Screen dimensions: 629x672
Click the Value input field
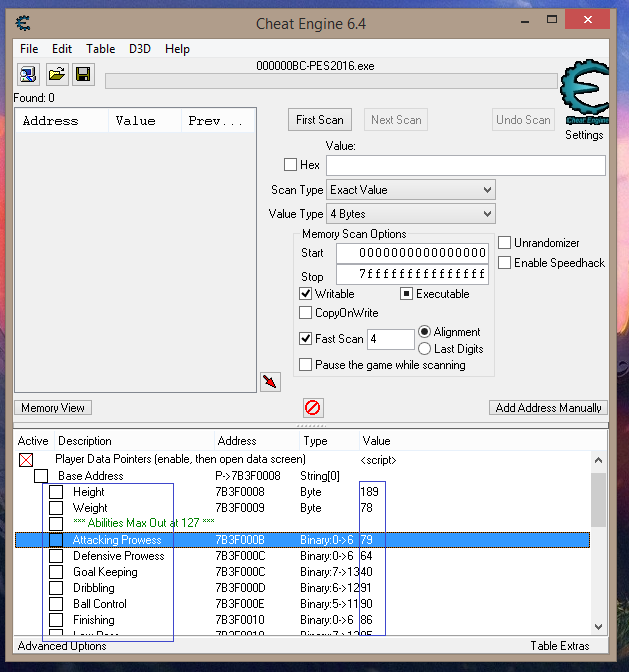pyautogui.click(x=465, y=166)
